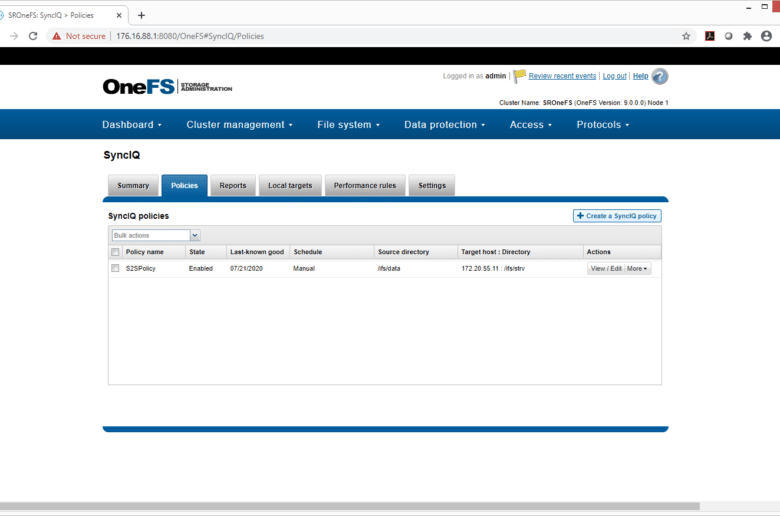Click the OneFS logo
Screen dimensions: 780x516
click(x=167, y=87)
